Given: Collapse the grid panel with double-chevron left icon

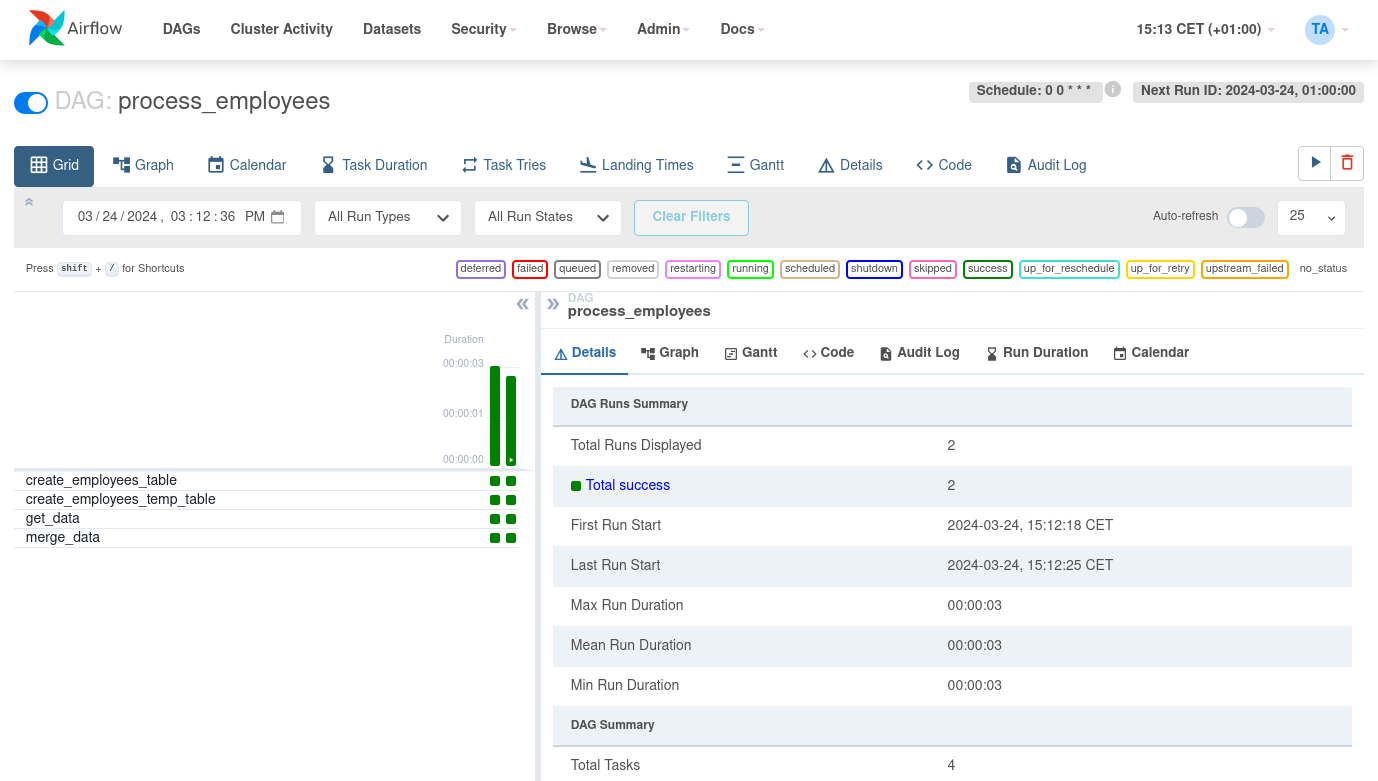Looking at the screenshot, I should tap(522, 304).
